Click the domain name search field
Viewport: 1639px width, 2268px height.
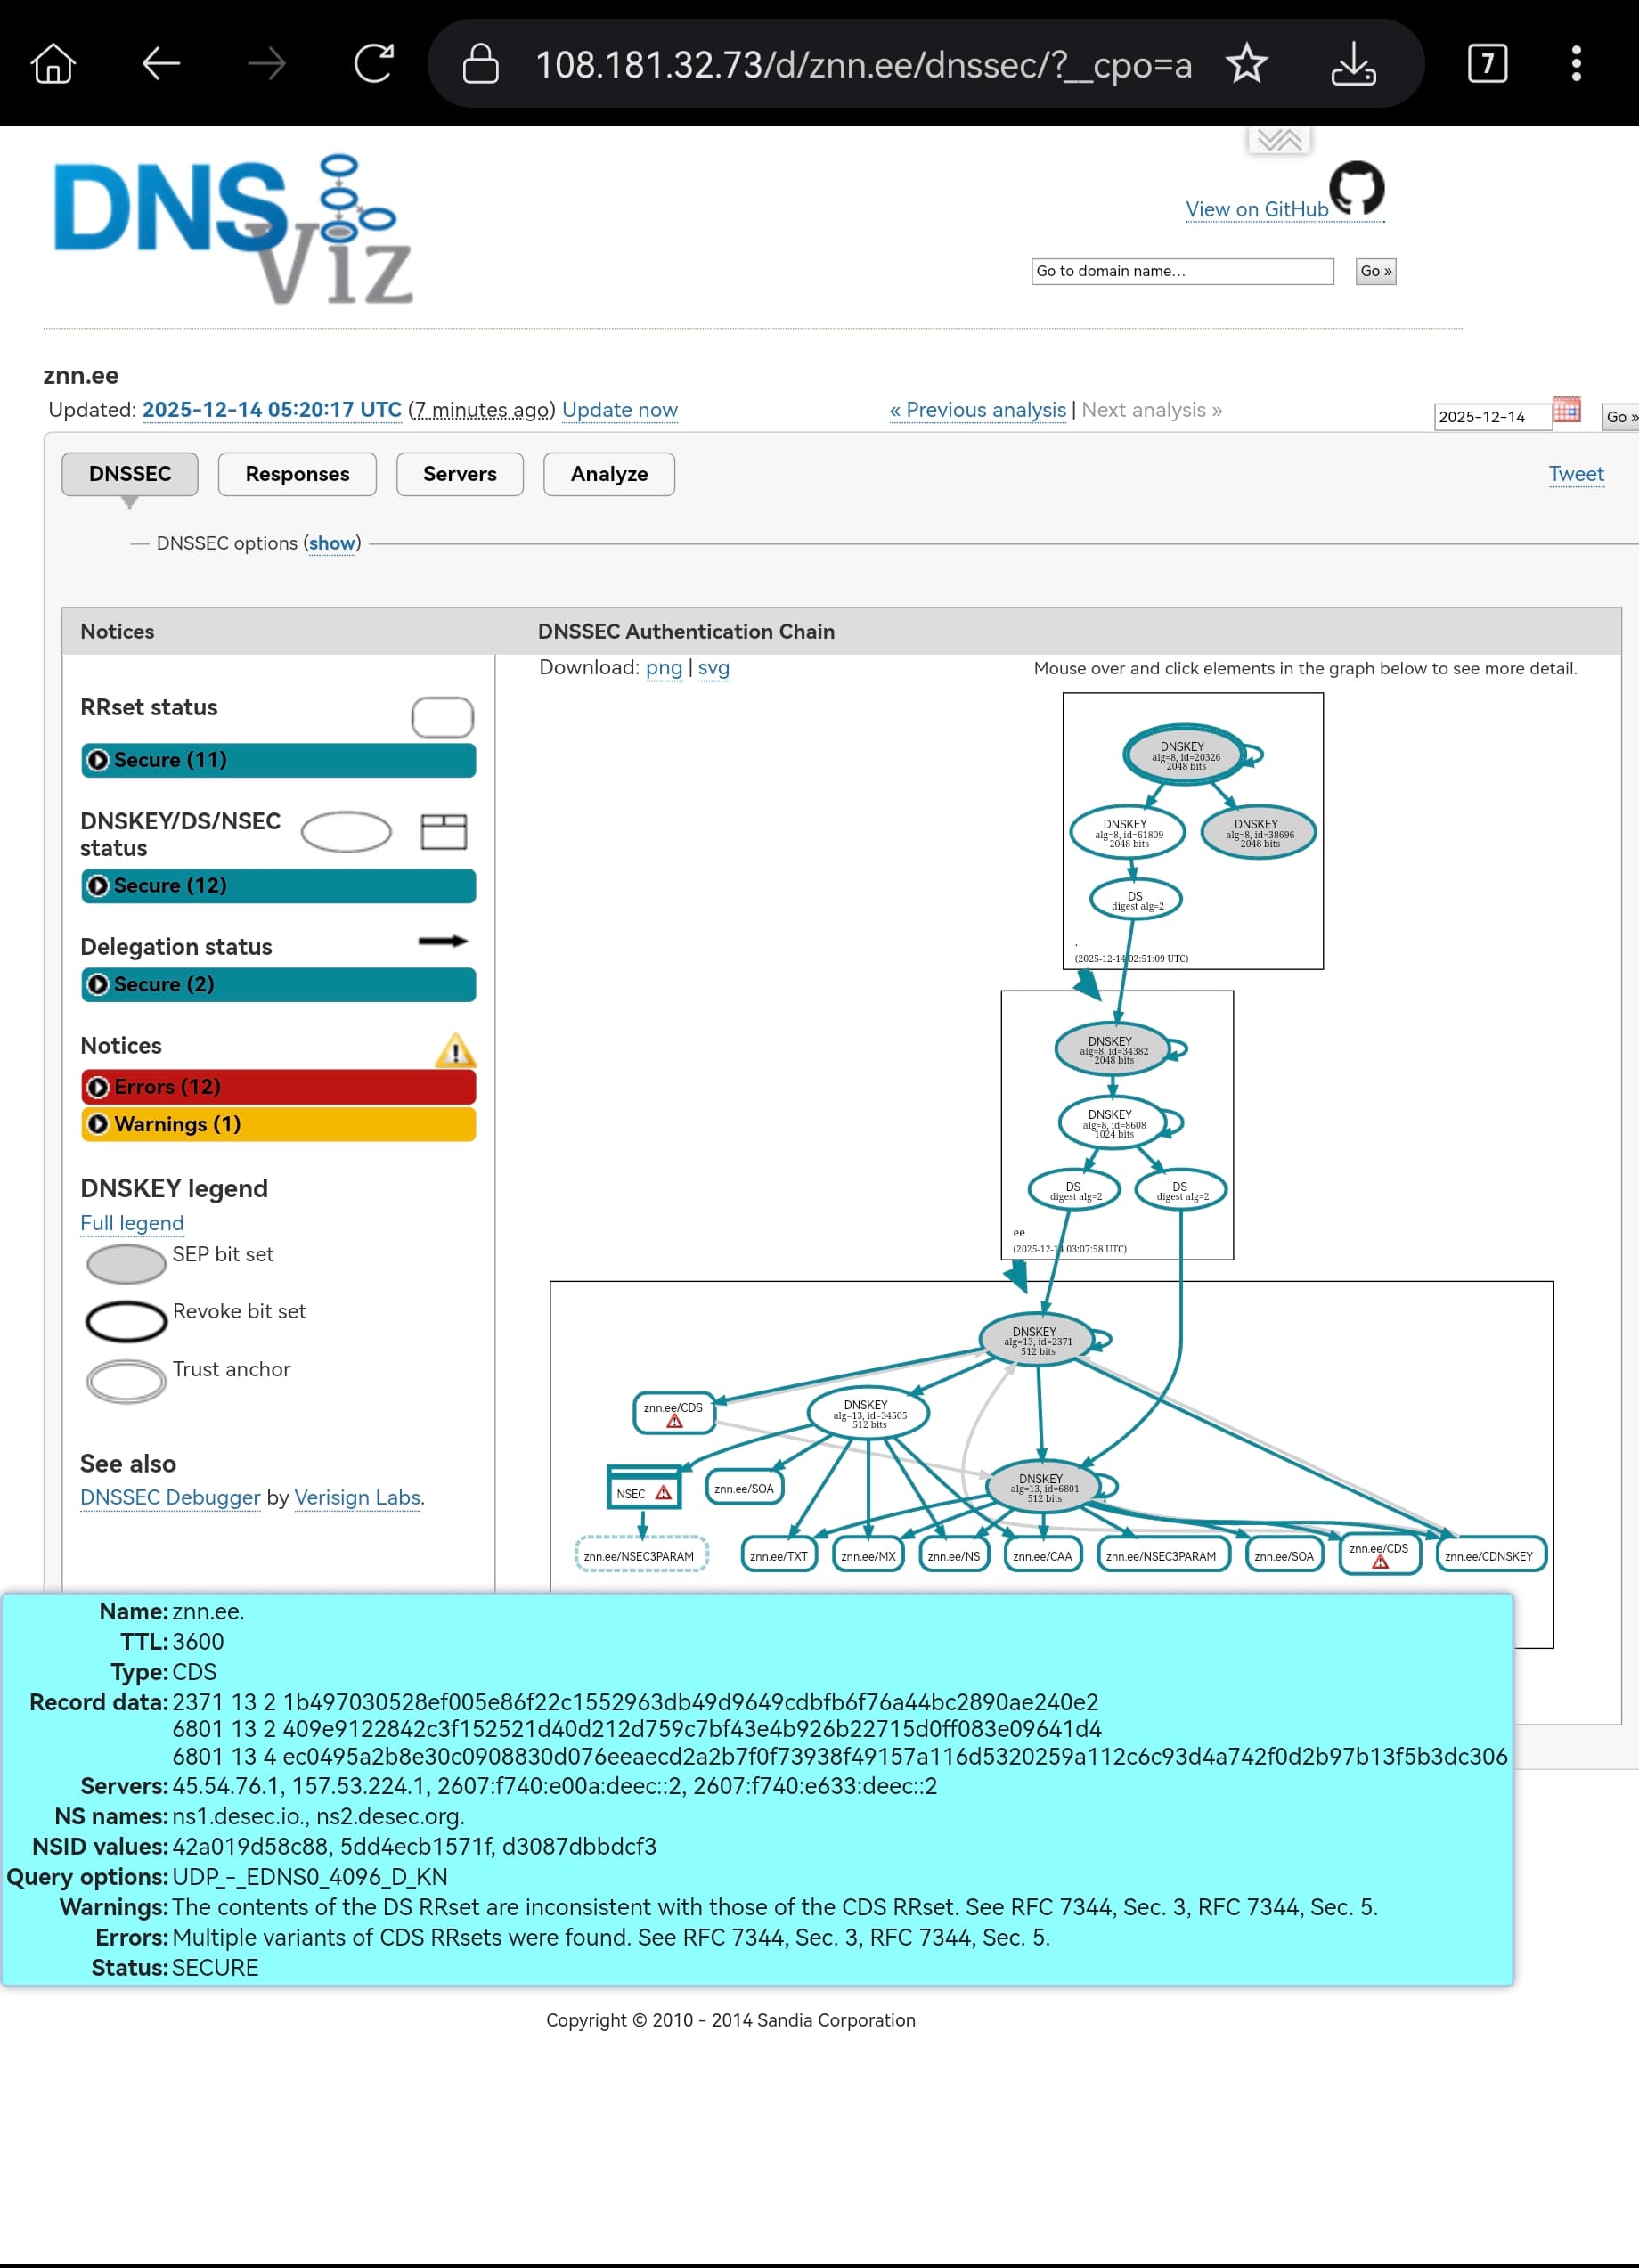pos(1181,271)
